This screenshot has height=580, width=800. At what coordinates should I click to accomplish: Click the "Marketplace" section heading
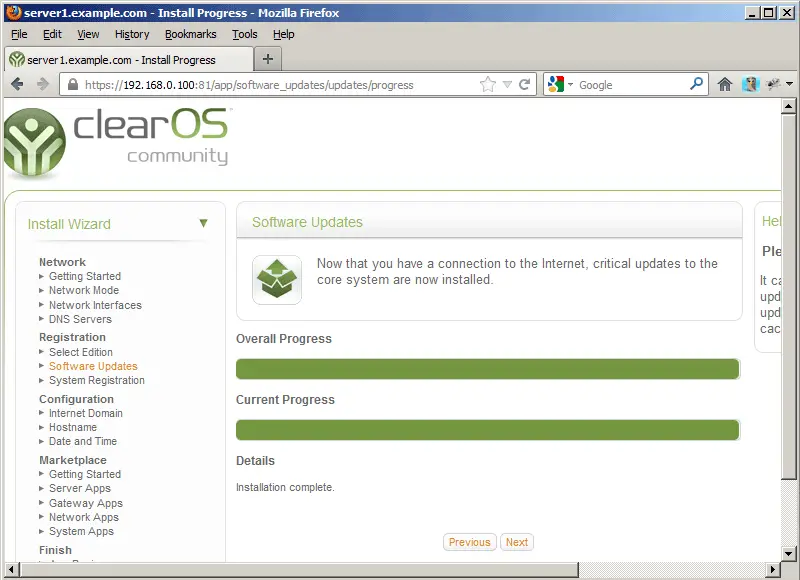[73, 460]
